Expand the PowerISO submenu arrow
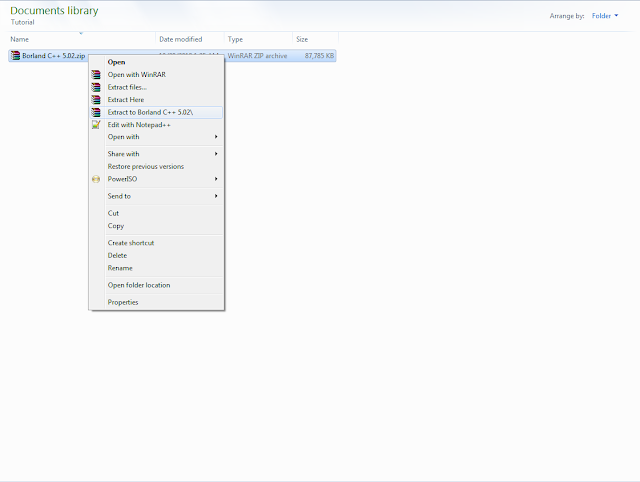Screen dimensions: 640x482 (x=216, y=179)
